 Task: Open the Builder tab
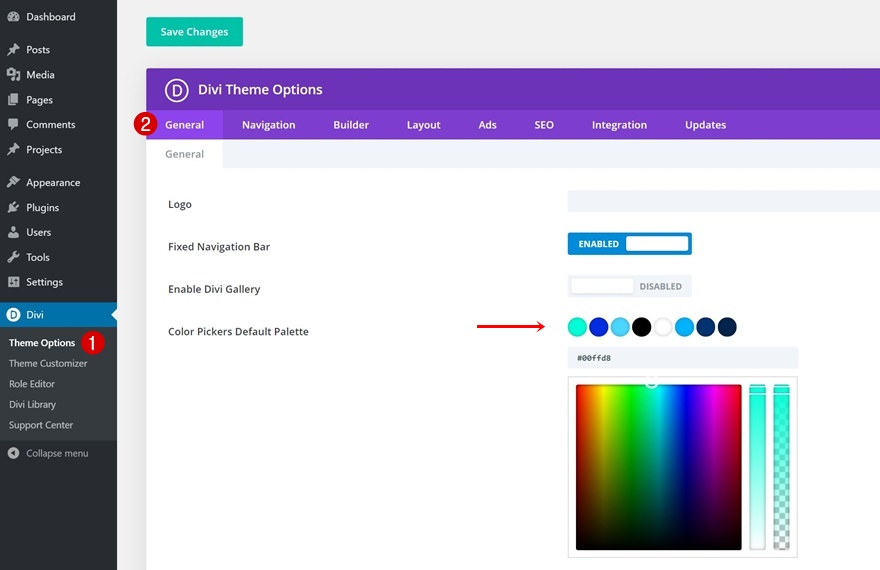point(351,125)
